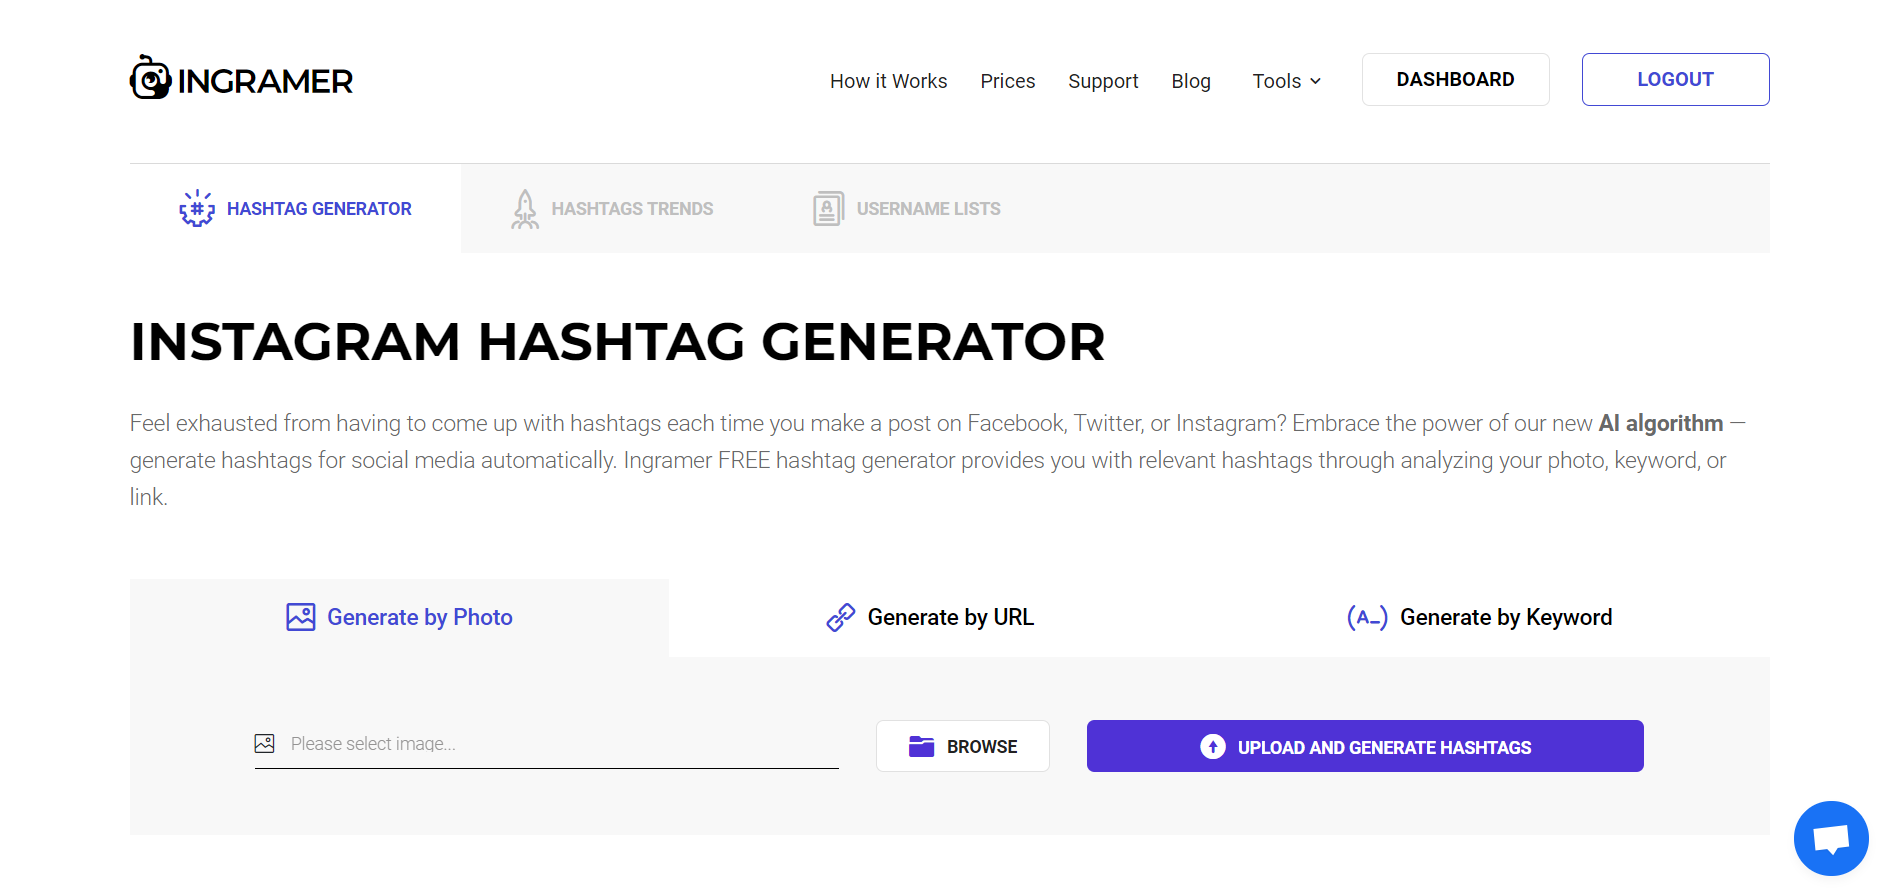Image resolution: width=1898 pixels, height=889 pixels.
Task: Click the folder icon on the Browse button
Action: tap(921, 746)
